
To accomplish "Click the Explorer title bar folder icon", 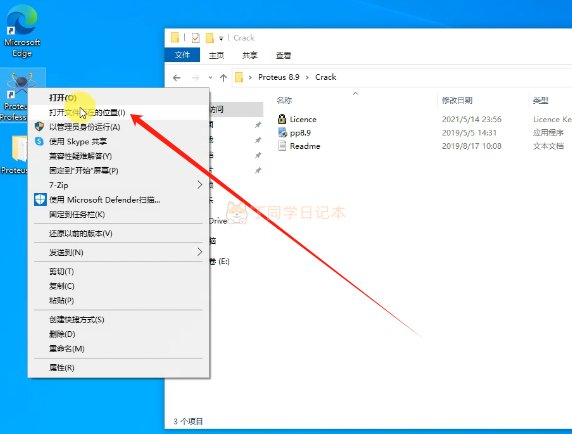I will point(175,38).
